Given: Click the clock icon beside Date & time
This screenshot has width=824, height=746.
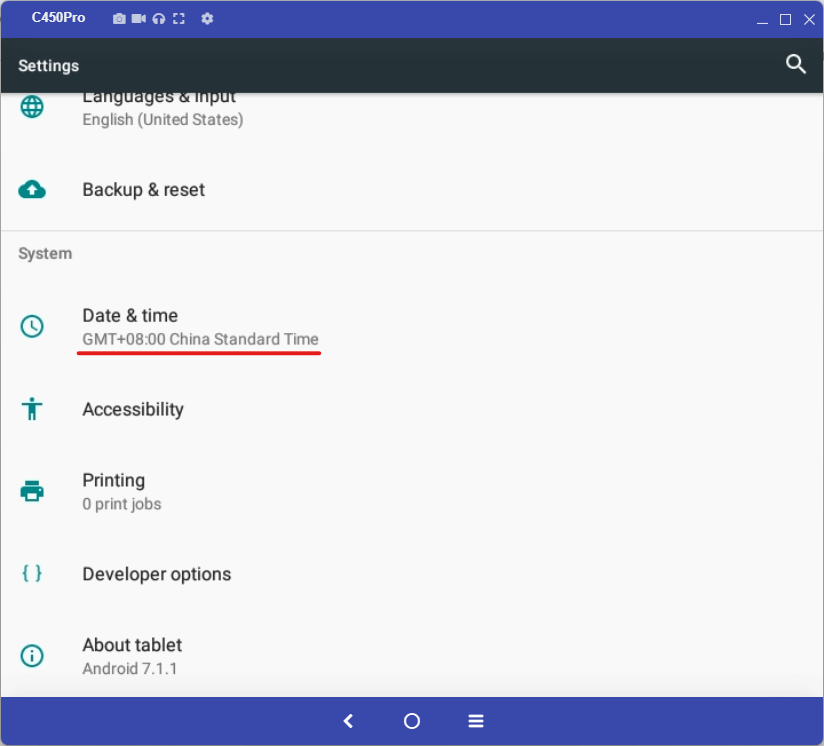Looking at the screenshot, I should [x=32, y=326].
